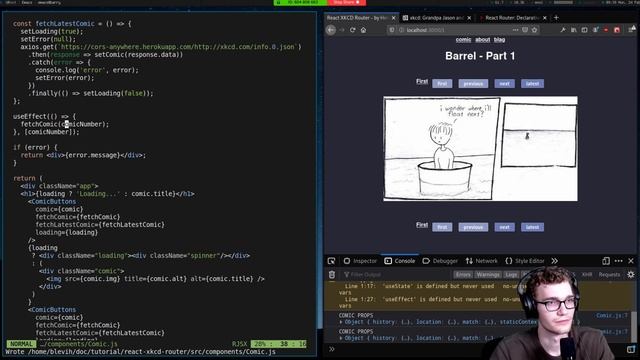
Task: Click the bottom first button
Action: click(442, 227)
